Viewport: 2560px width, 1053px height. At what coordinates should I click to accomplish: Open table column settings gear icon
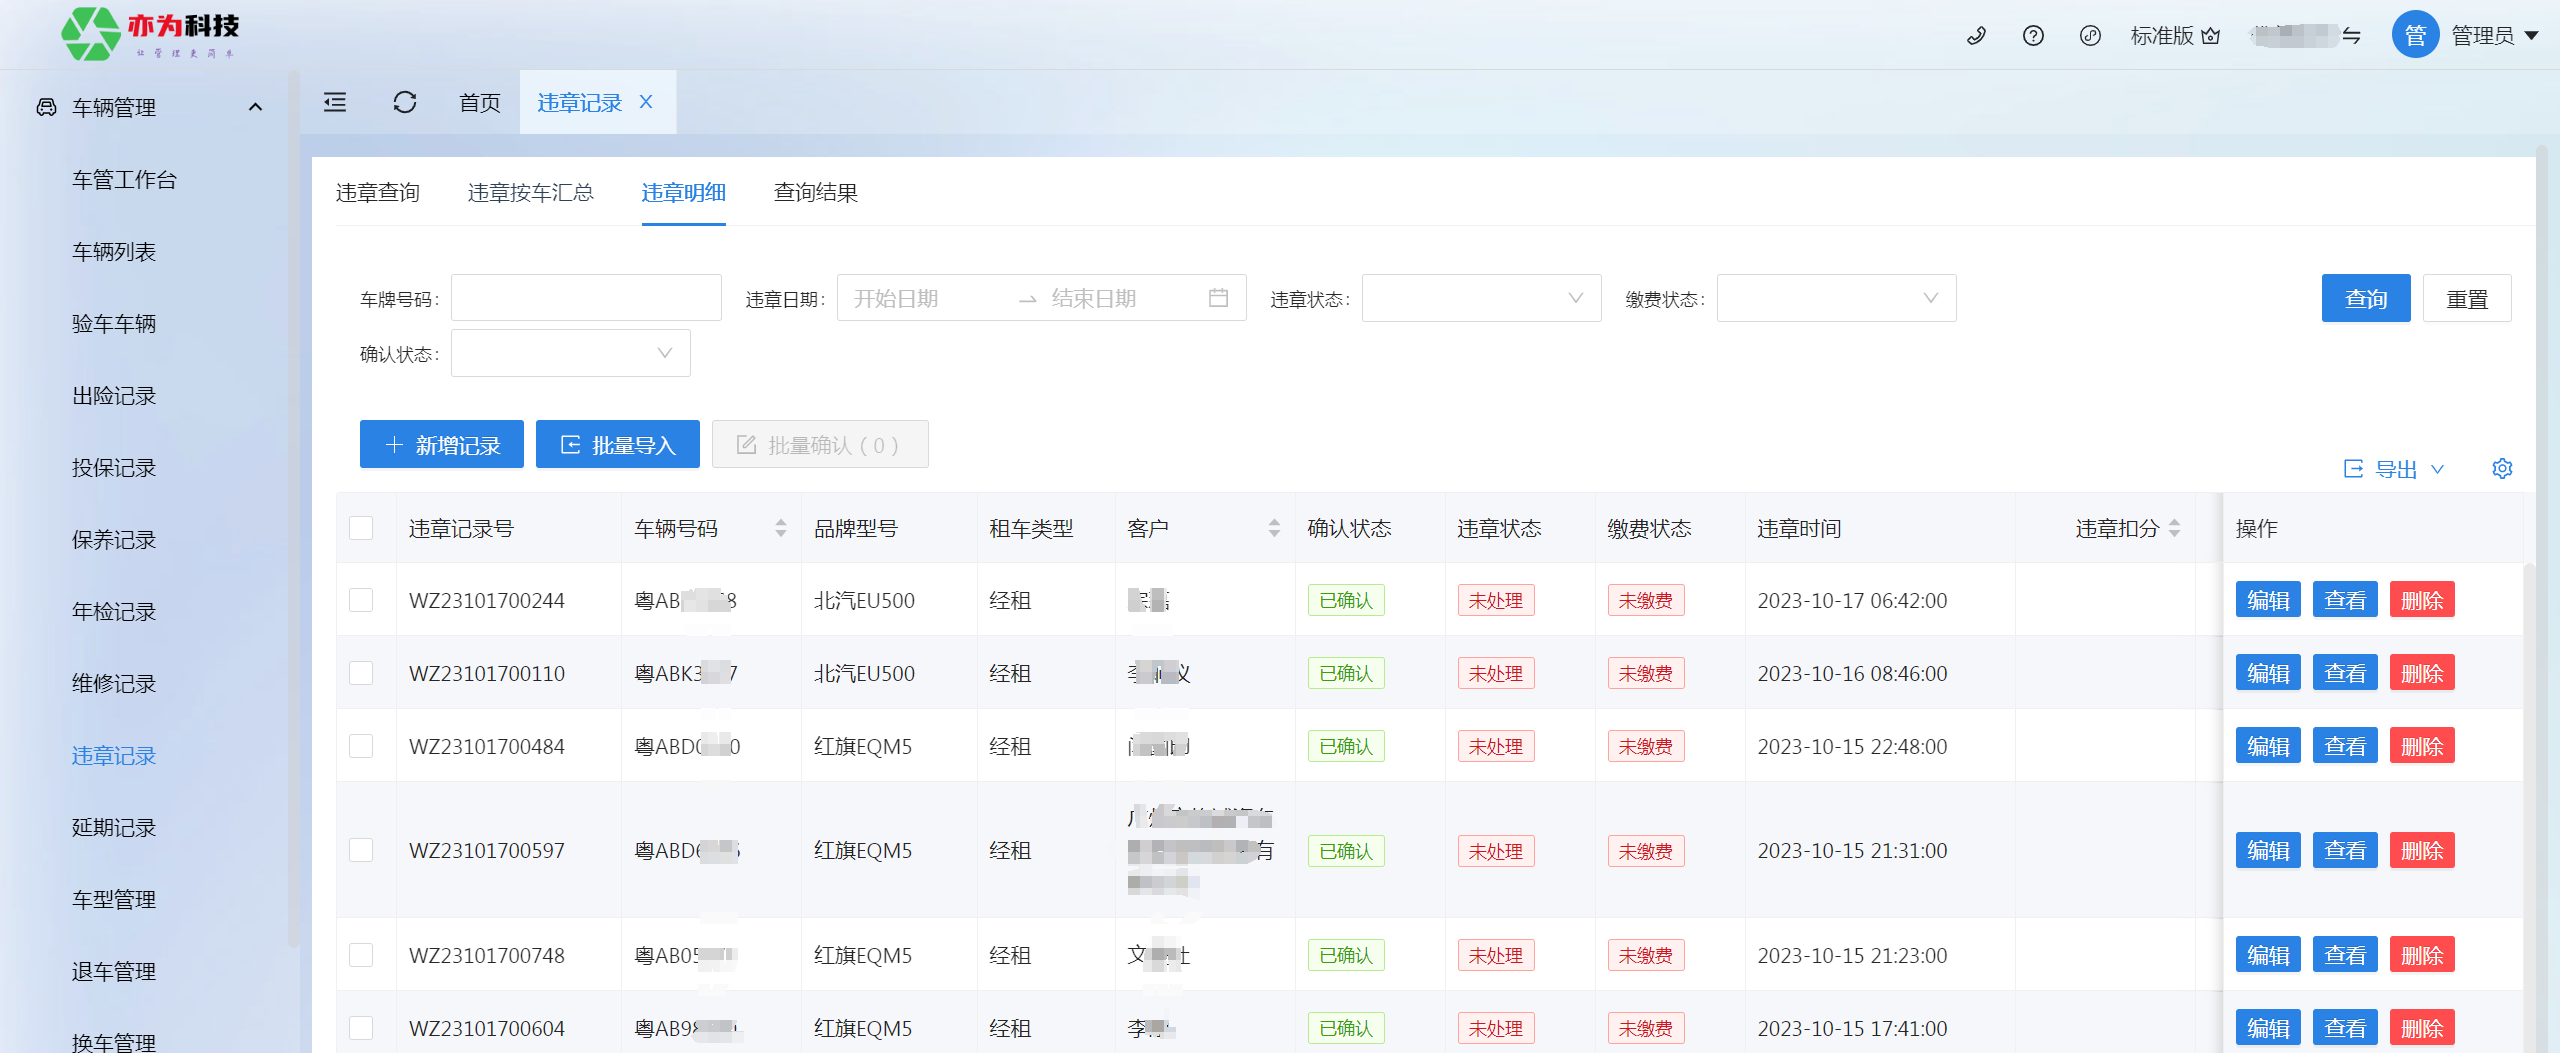coord(2502,469)
